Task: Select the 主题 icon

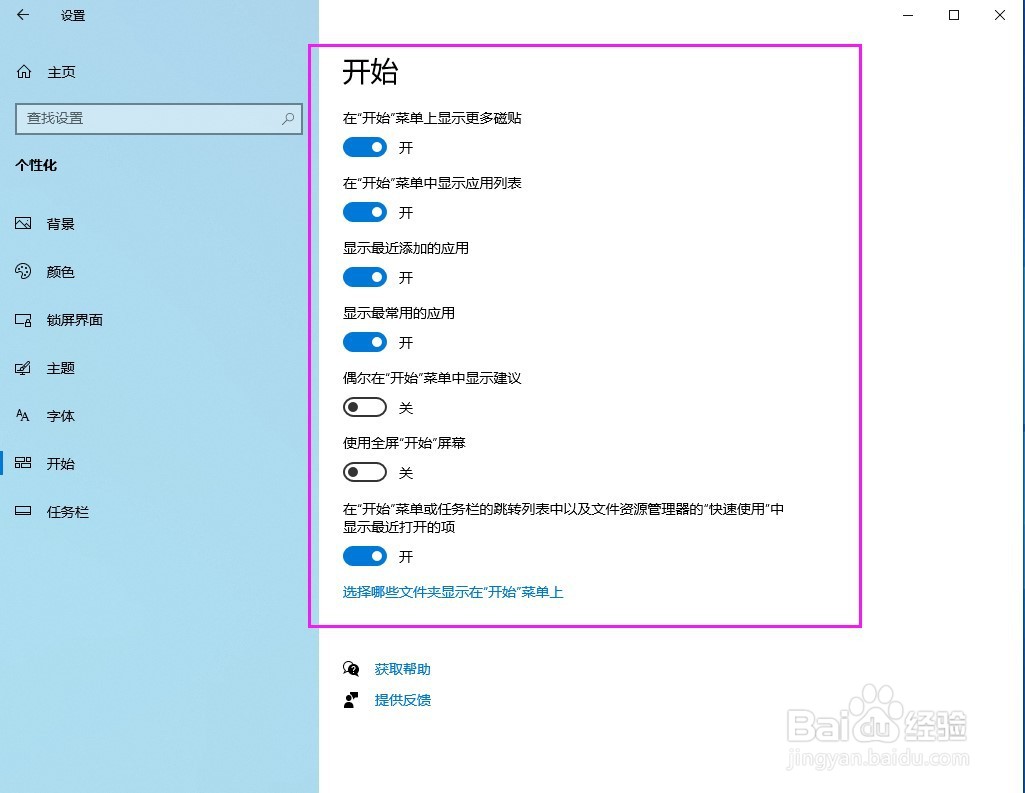Action: click(23, 368)
